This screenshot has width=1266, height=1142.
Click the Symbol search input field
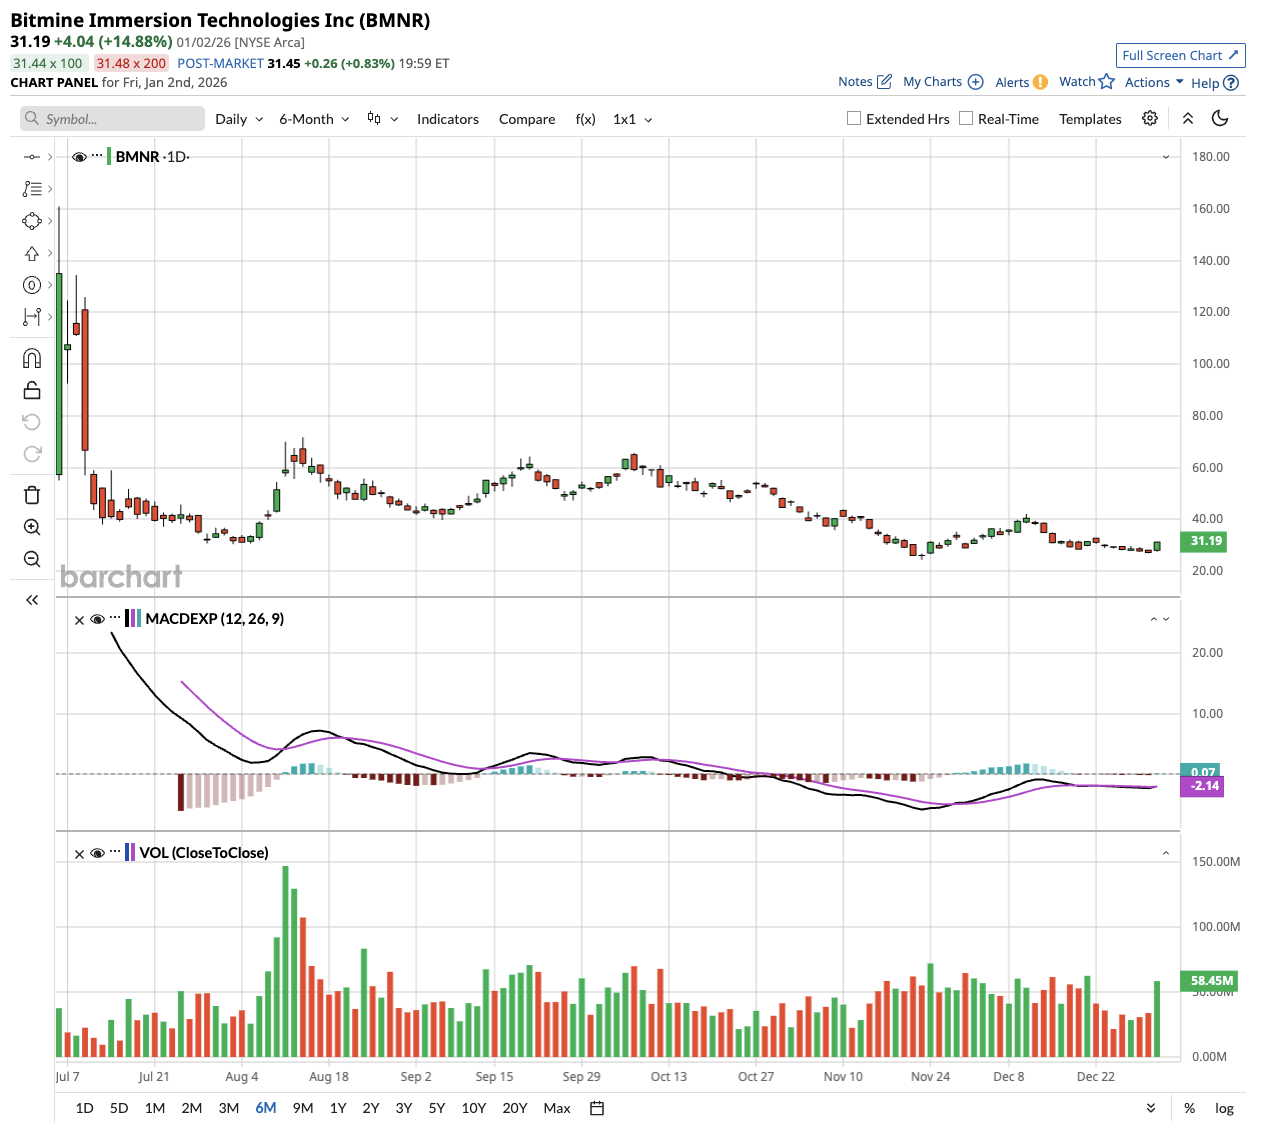[x=112, y=119]
